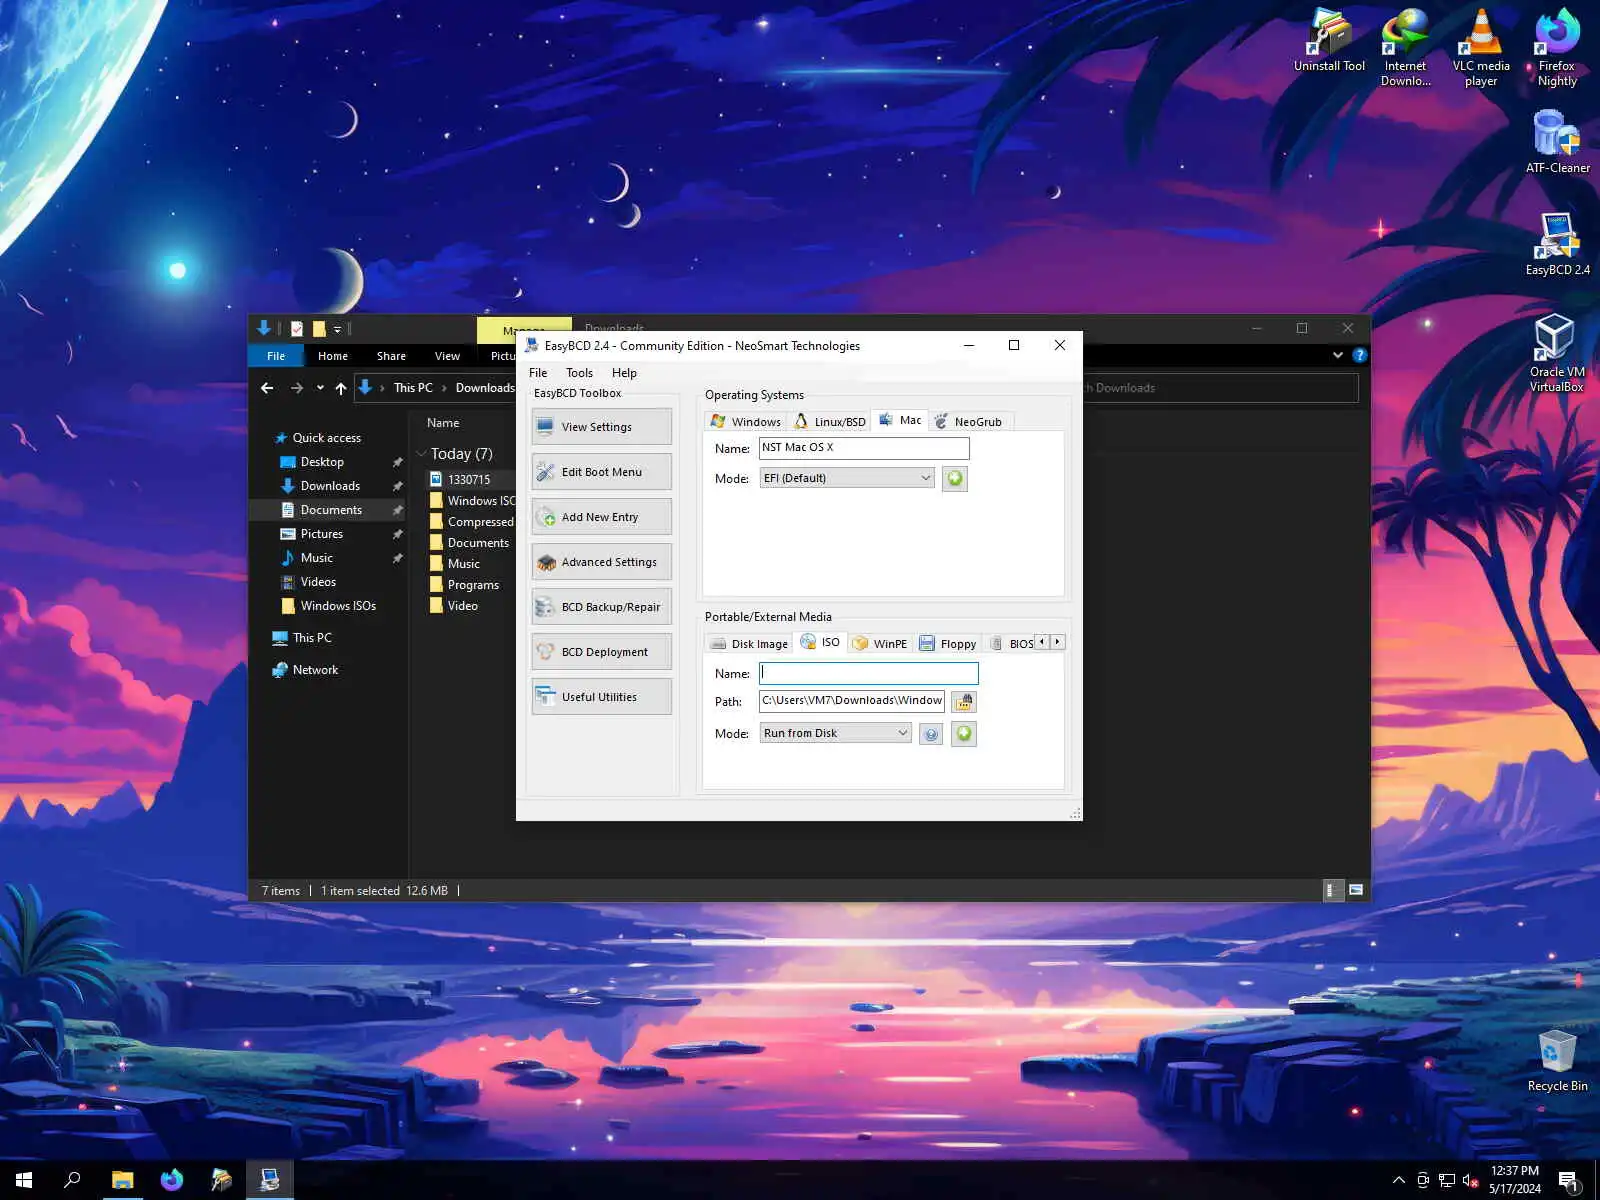Image resolution: width=1600 pixels, height=1200 pixels.
Task: Select the Programs folder in Downloads
Action: [x=473, y=585]
